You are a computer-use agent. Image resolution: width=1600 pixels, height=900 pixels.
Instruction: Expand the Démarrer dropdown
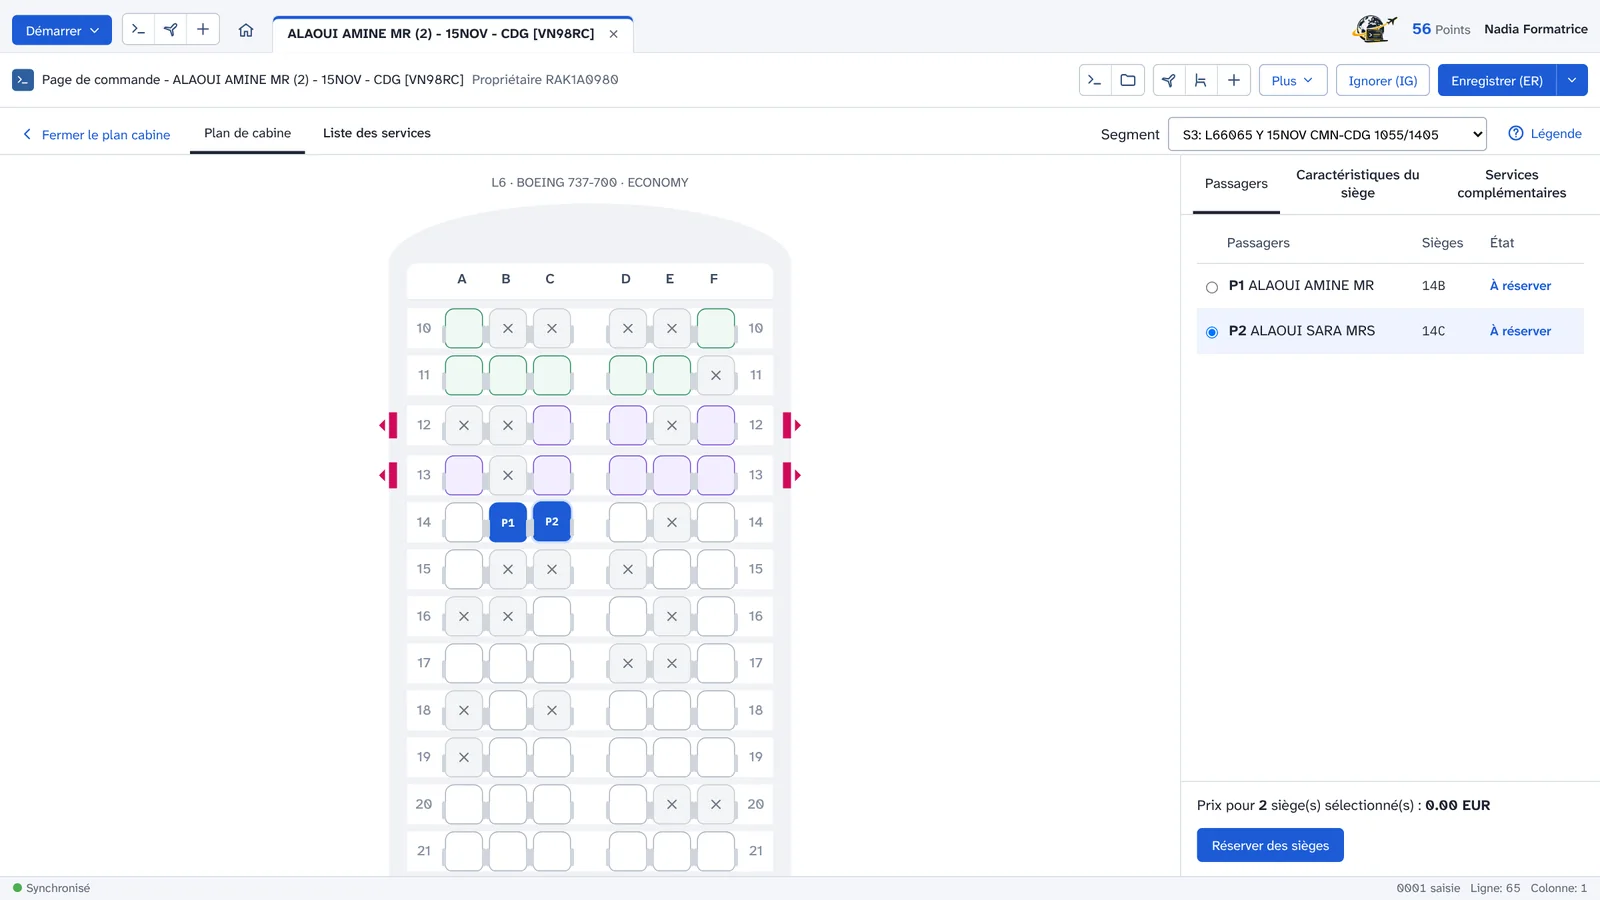point(62,30)
